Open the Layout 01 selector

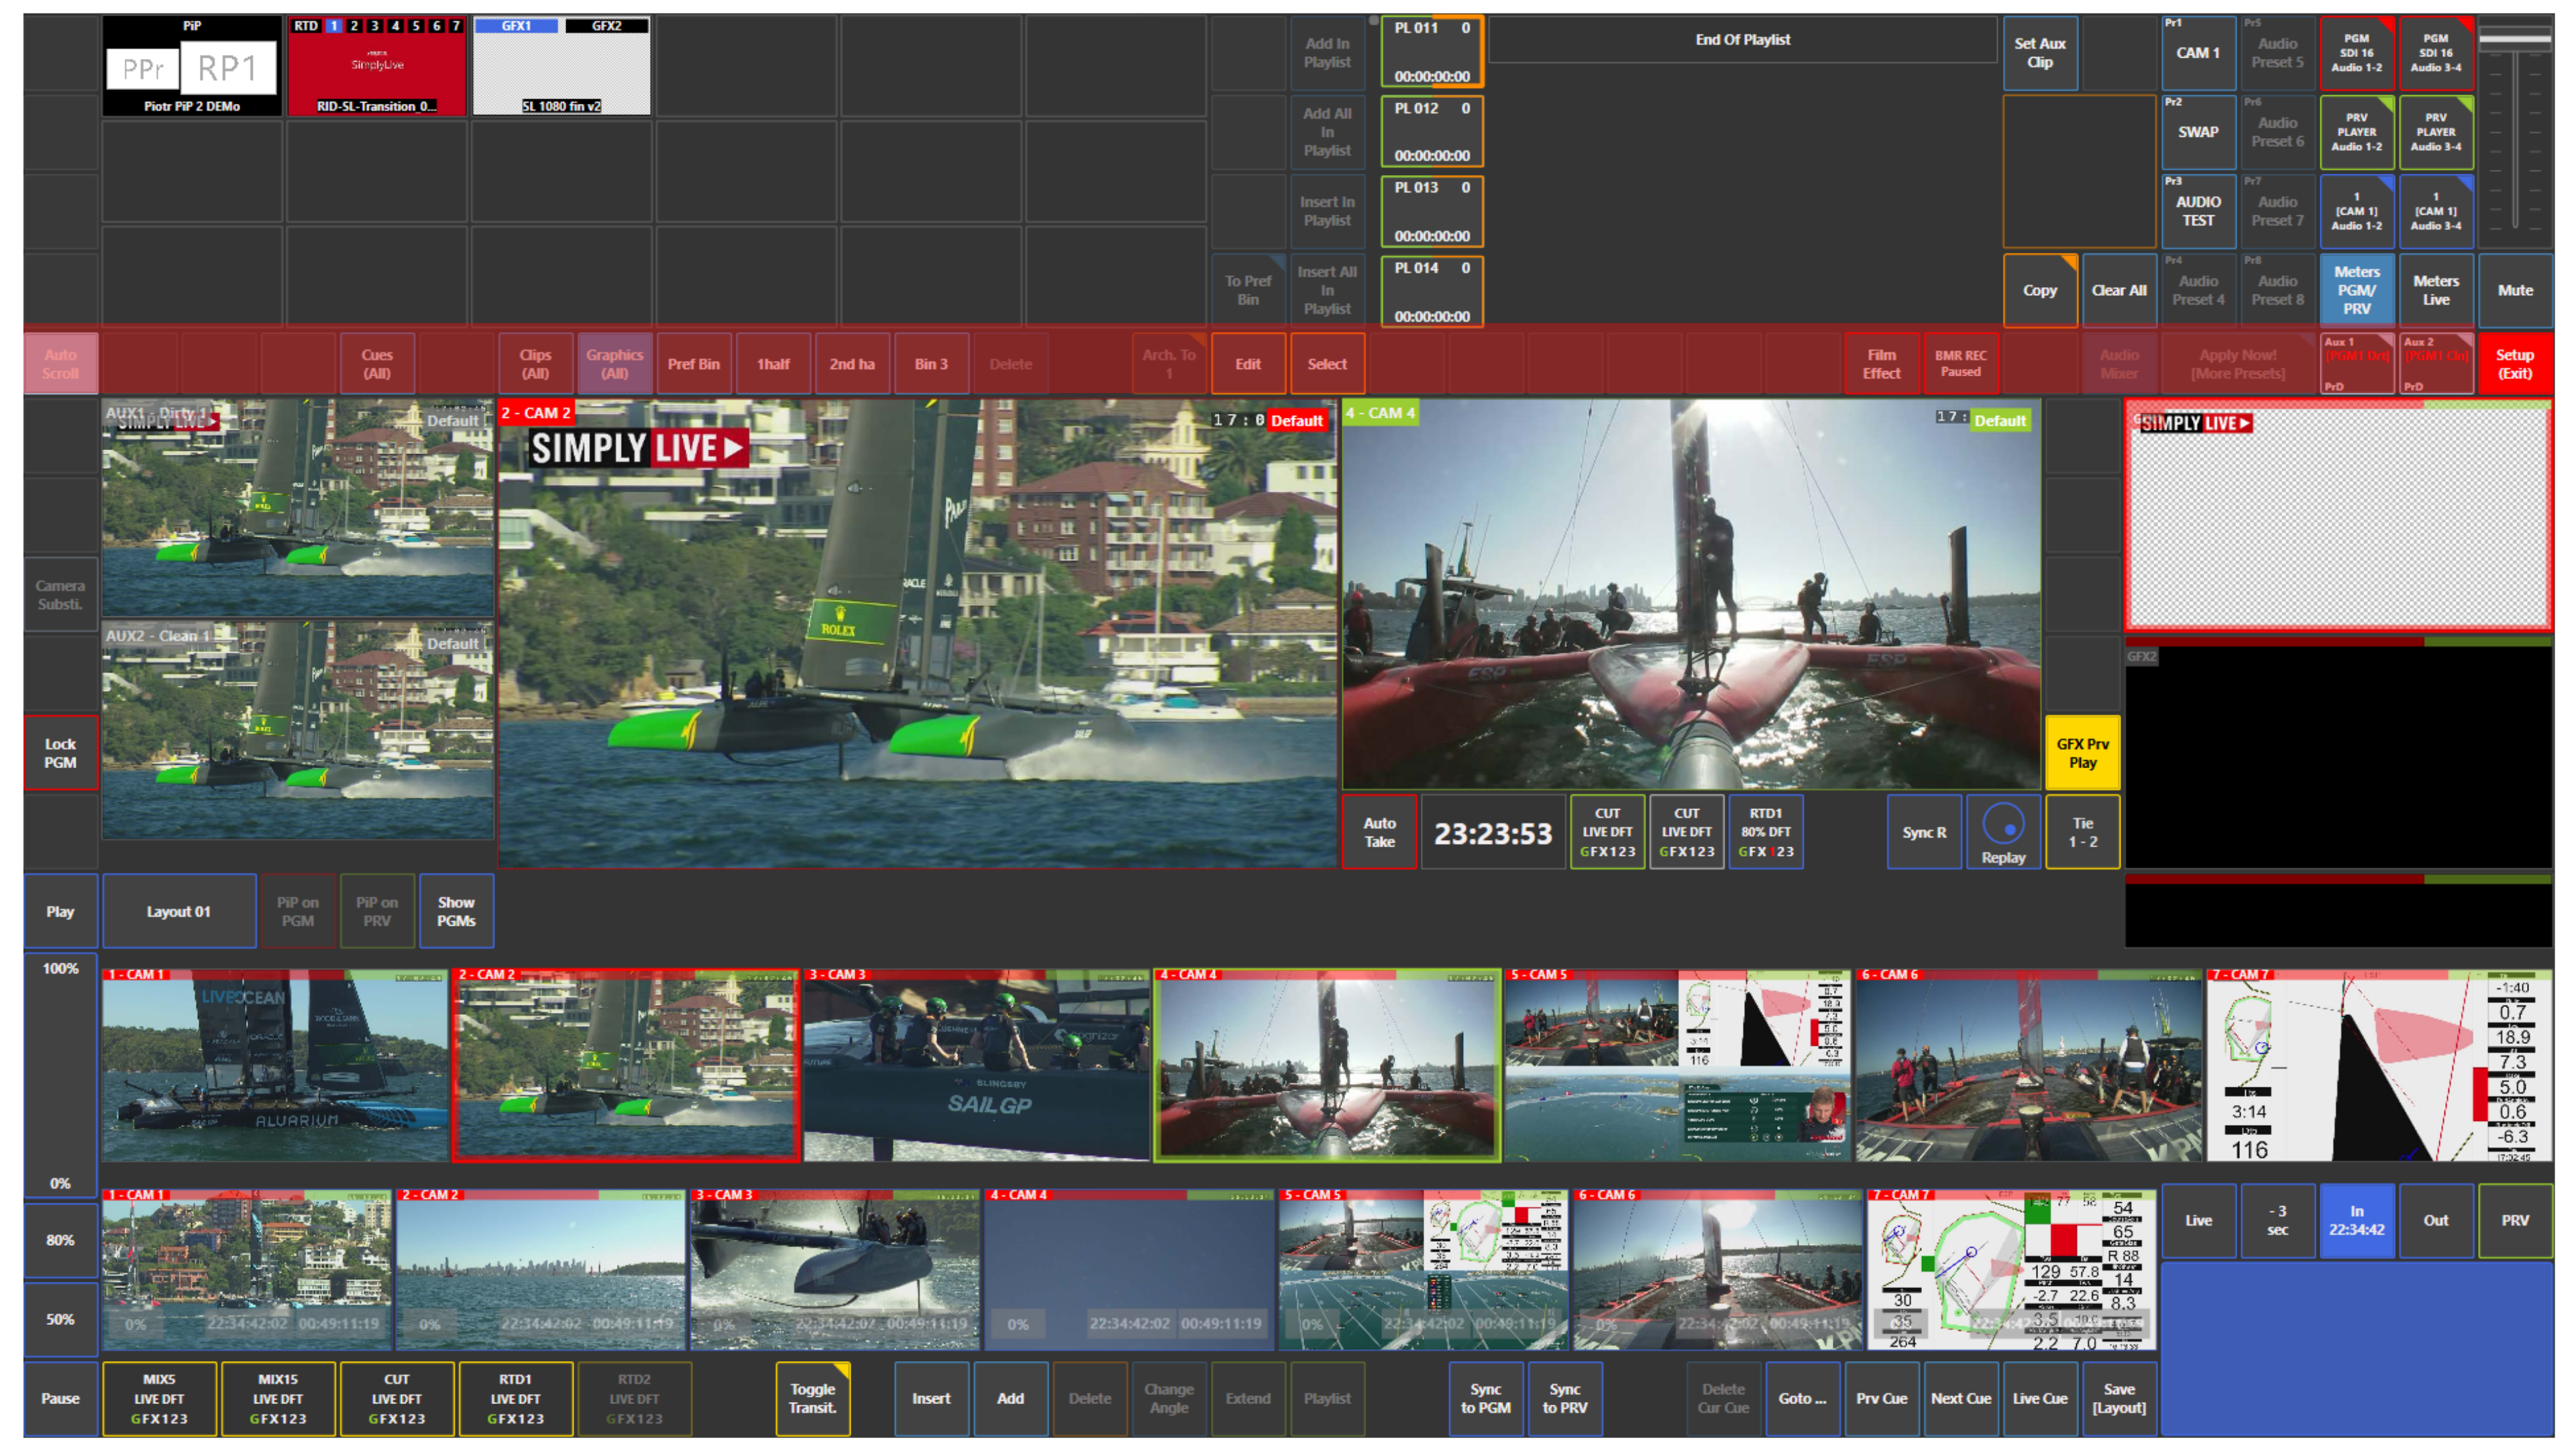coord(179,911)
